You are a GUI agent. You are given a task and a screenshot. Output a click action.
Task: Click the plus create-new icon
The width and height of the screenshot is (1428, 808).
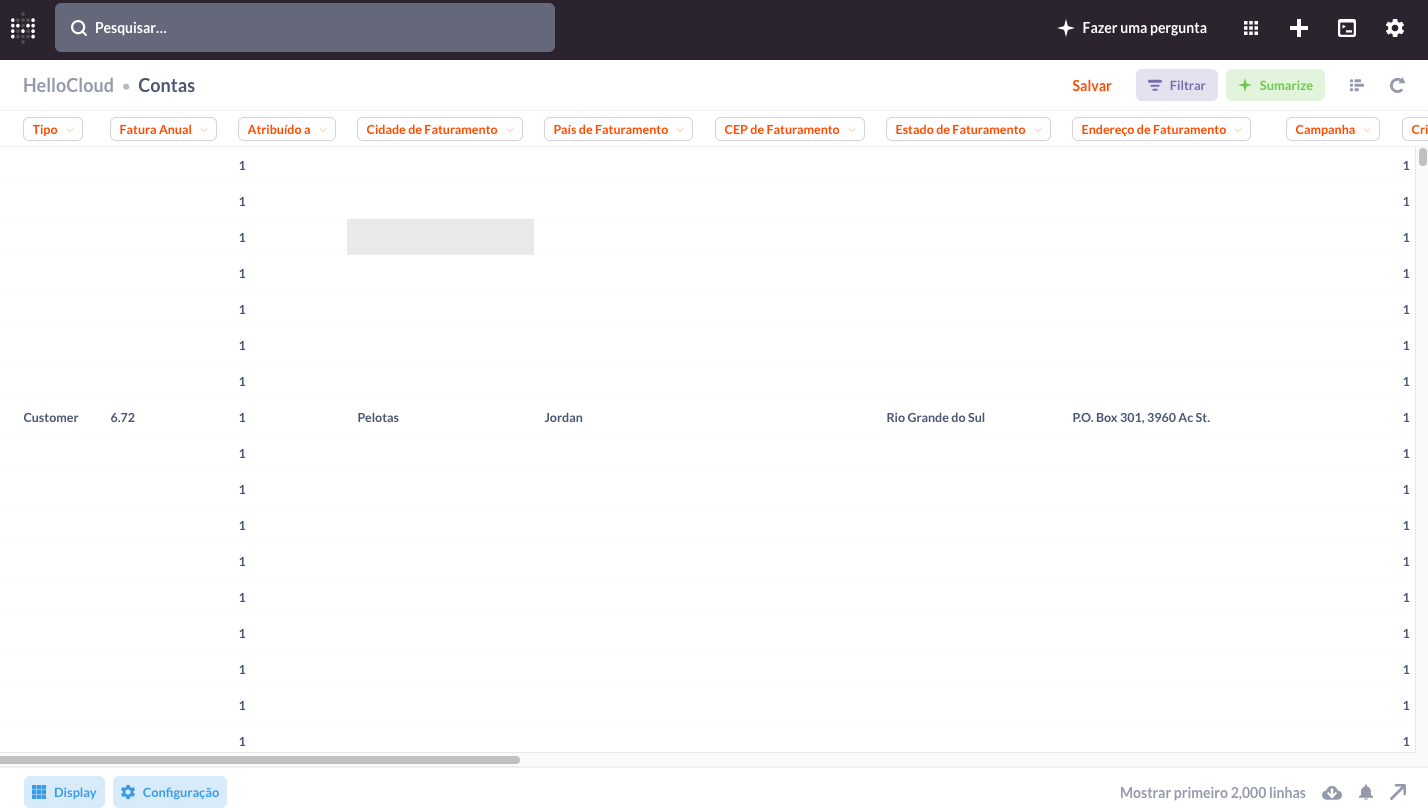(x=1299, y=28)
